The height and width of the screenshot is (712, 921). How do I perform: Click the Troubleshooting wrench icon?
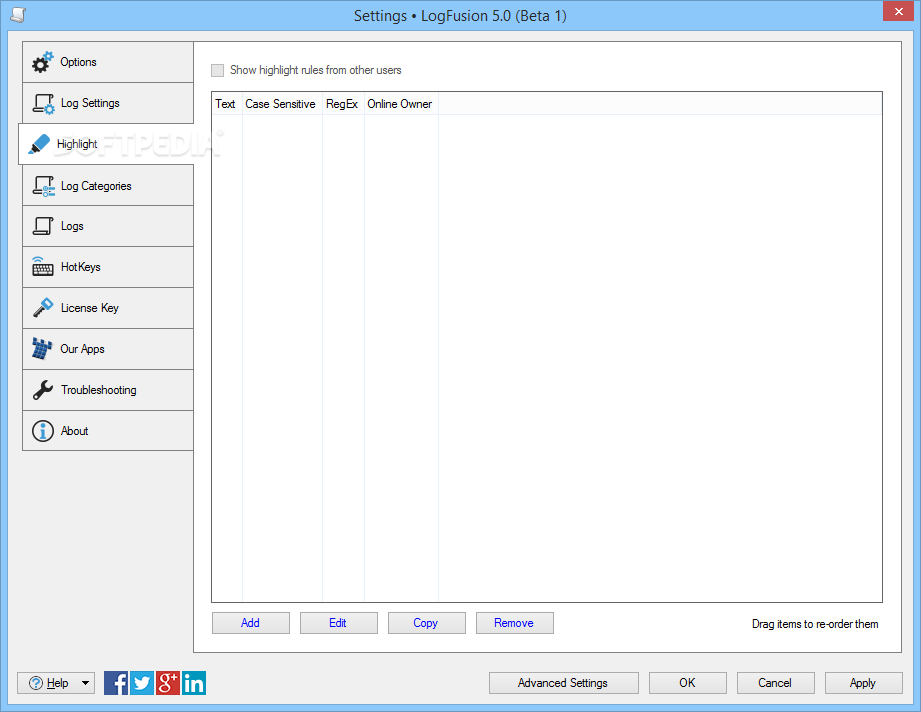(x=43, y=389)
